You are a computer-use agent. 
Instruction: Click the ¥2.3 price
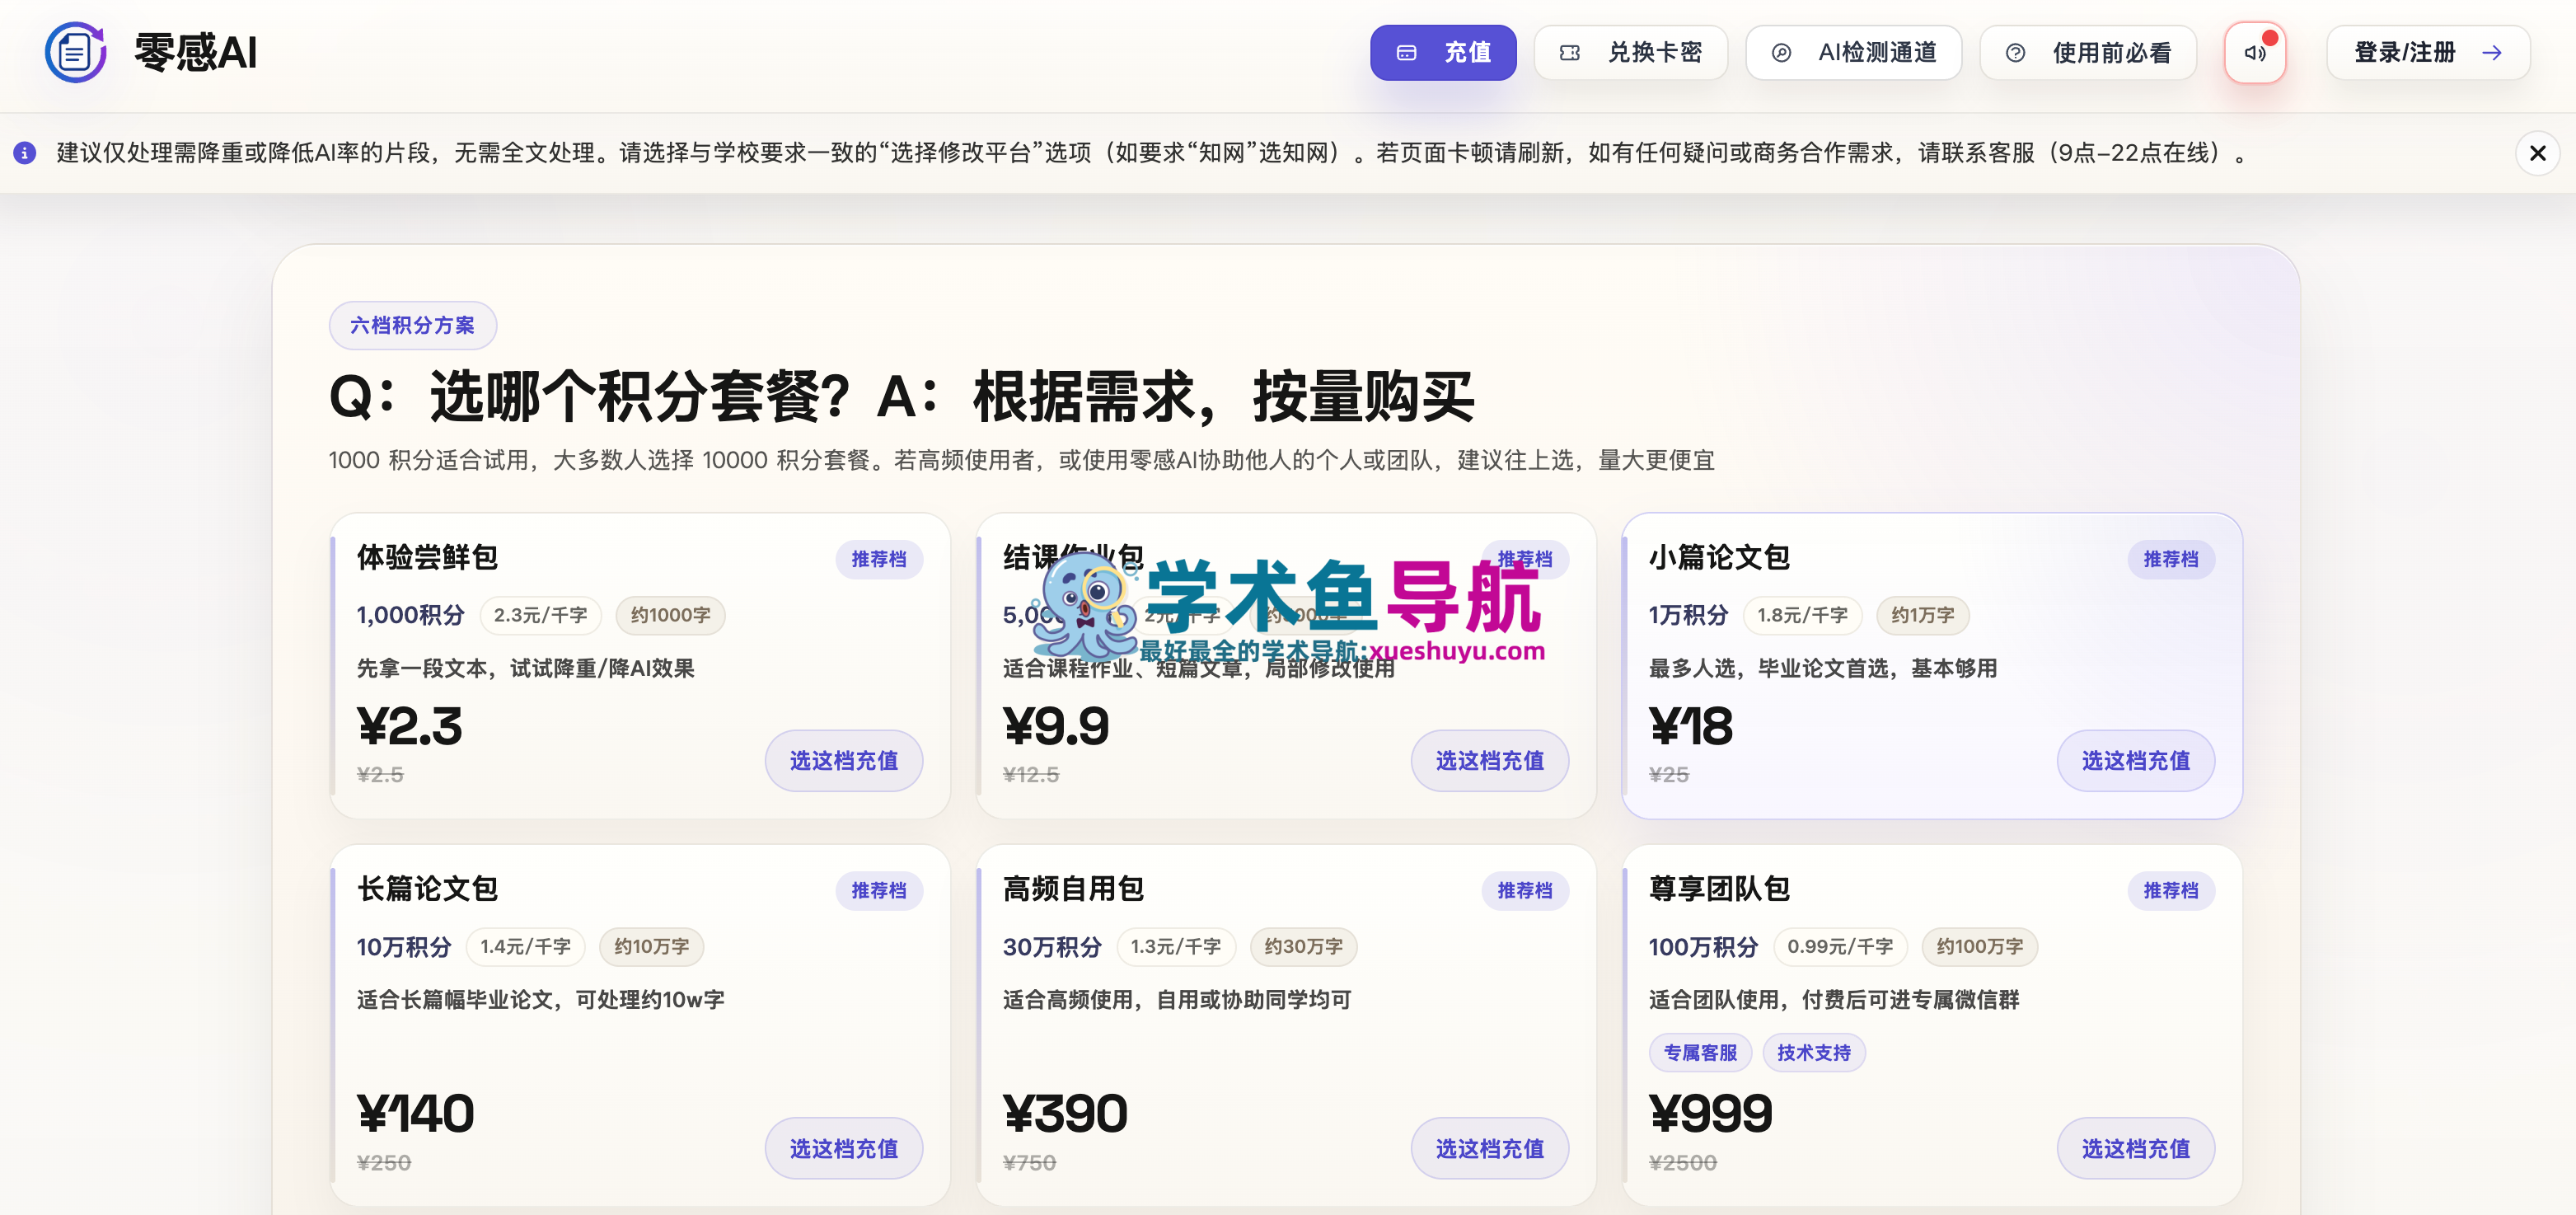pos(410,727)
